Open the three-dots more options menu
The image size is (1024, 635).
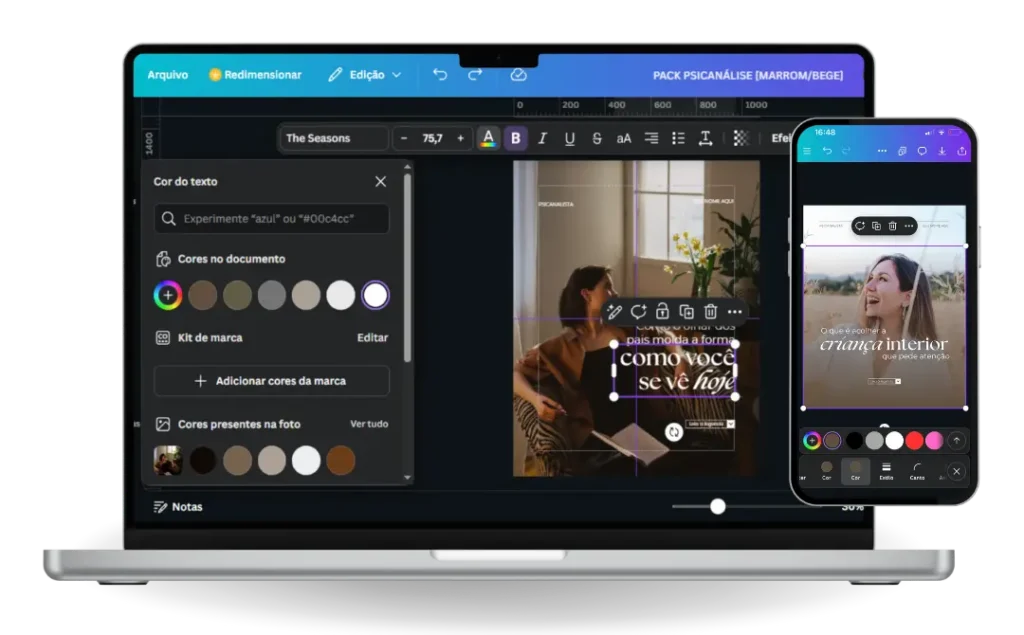coord(735,312)
